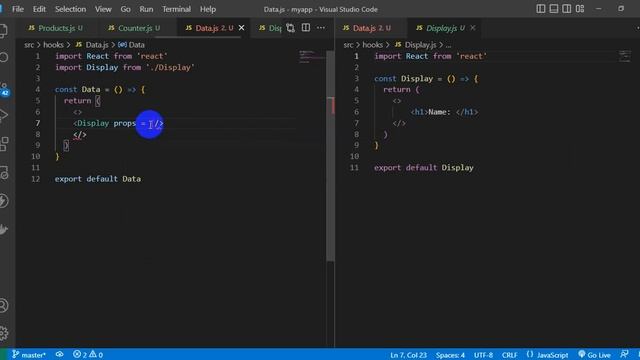Open more actions menu for left editor
This screenshot has height=360, width=640.
(321, 28)
